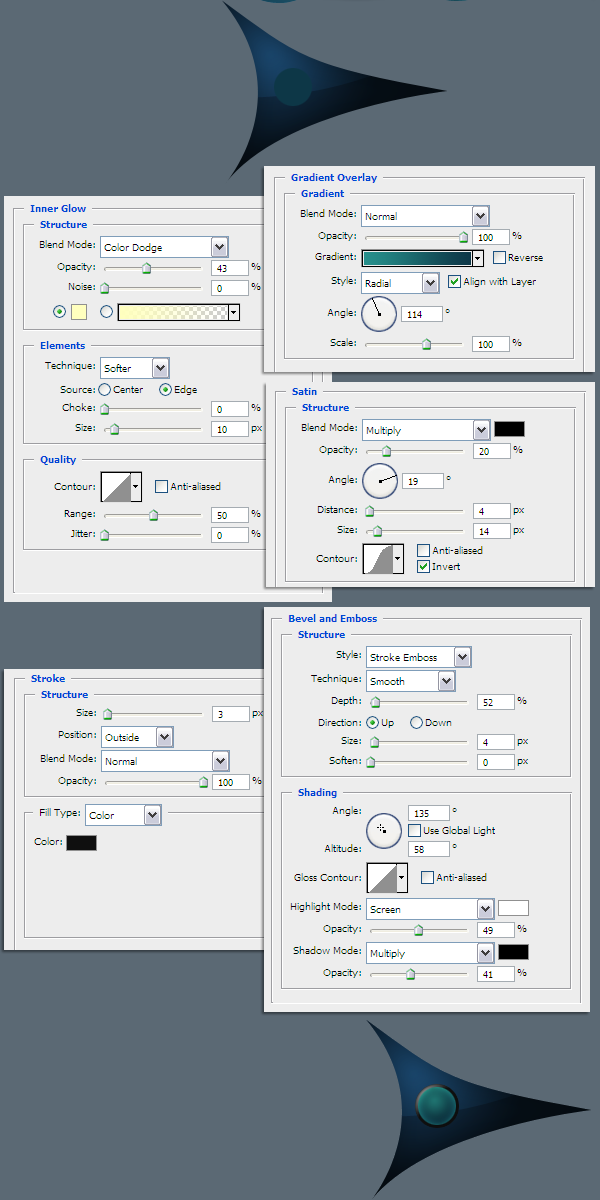The image size is (600, 1200).
Task: Open Stroke Blend Mode Normal dropdown
Action: click(165, 761)
